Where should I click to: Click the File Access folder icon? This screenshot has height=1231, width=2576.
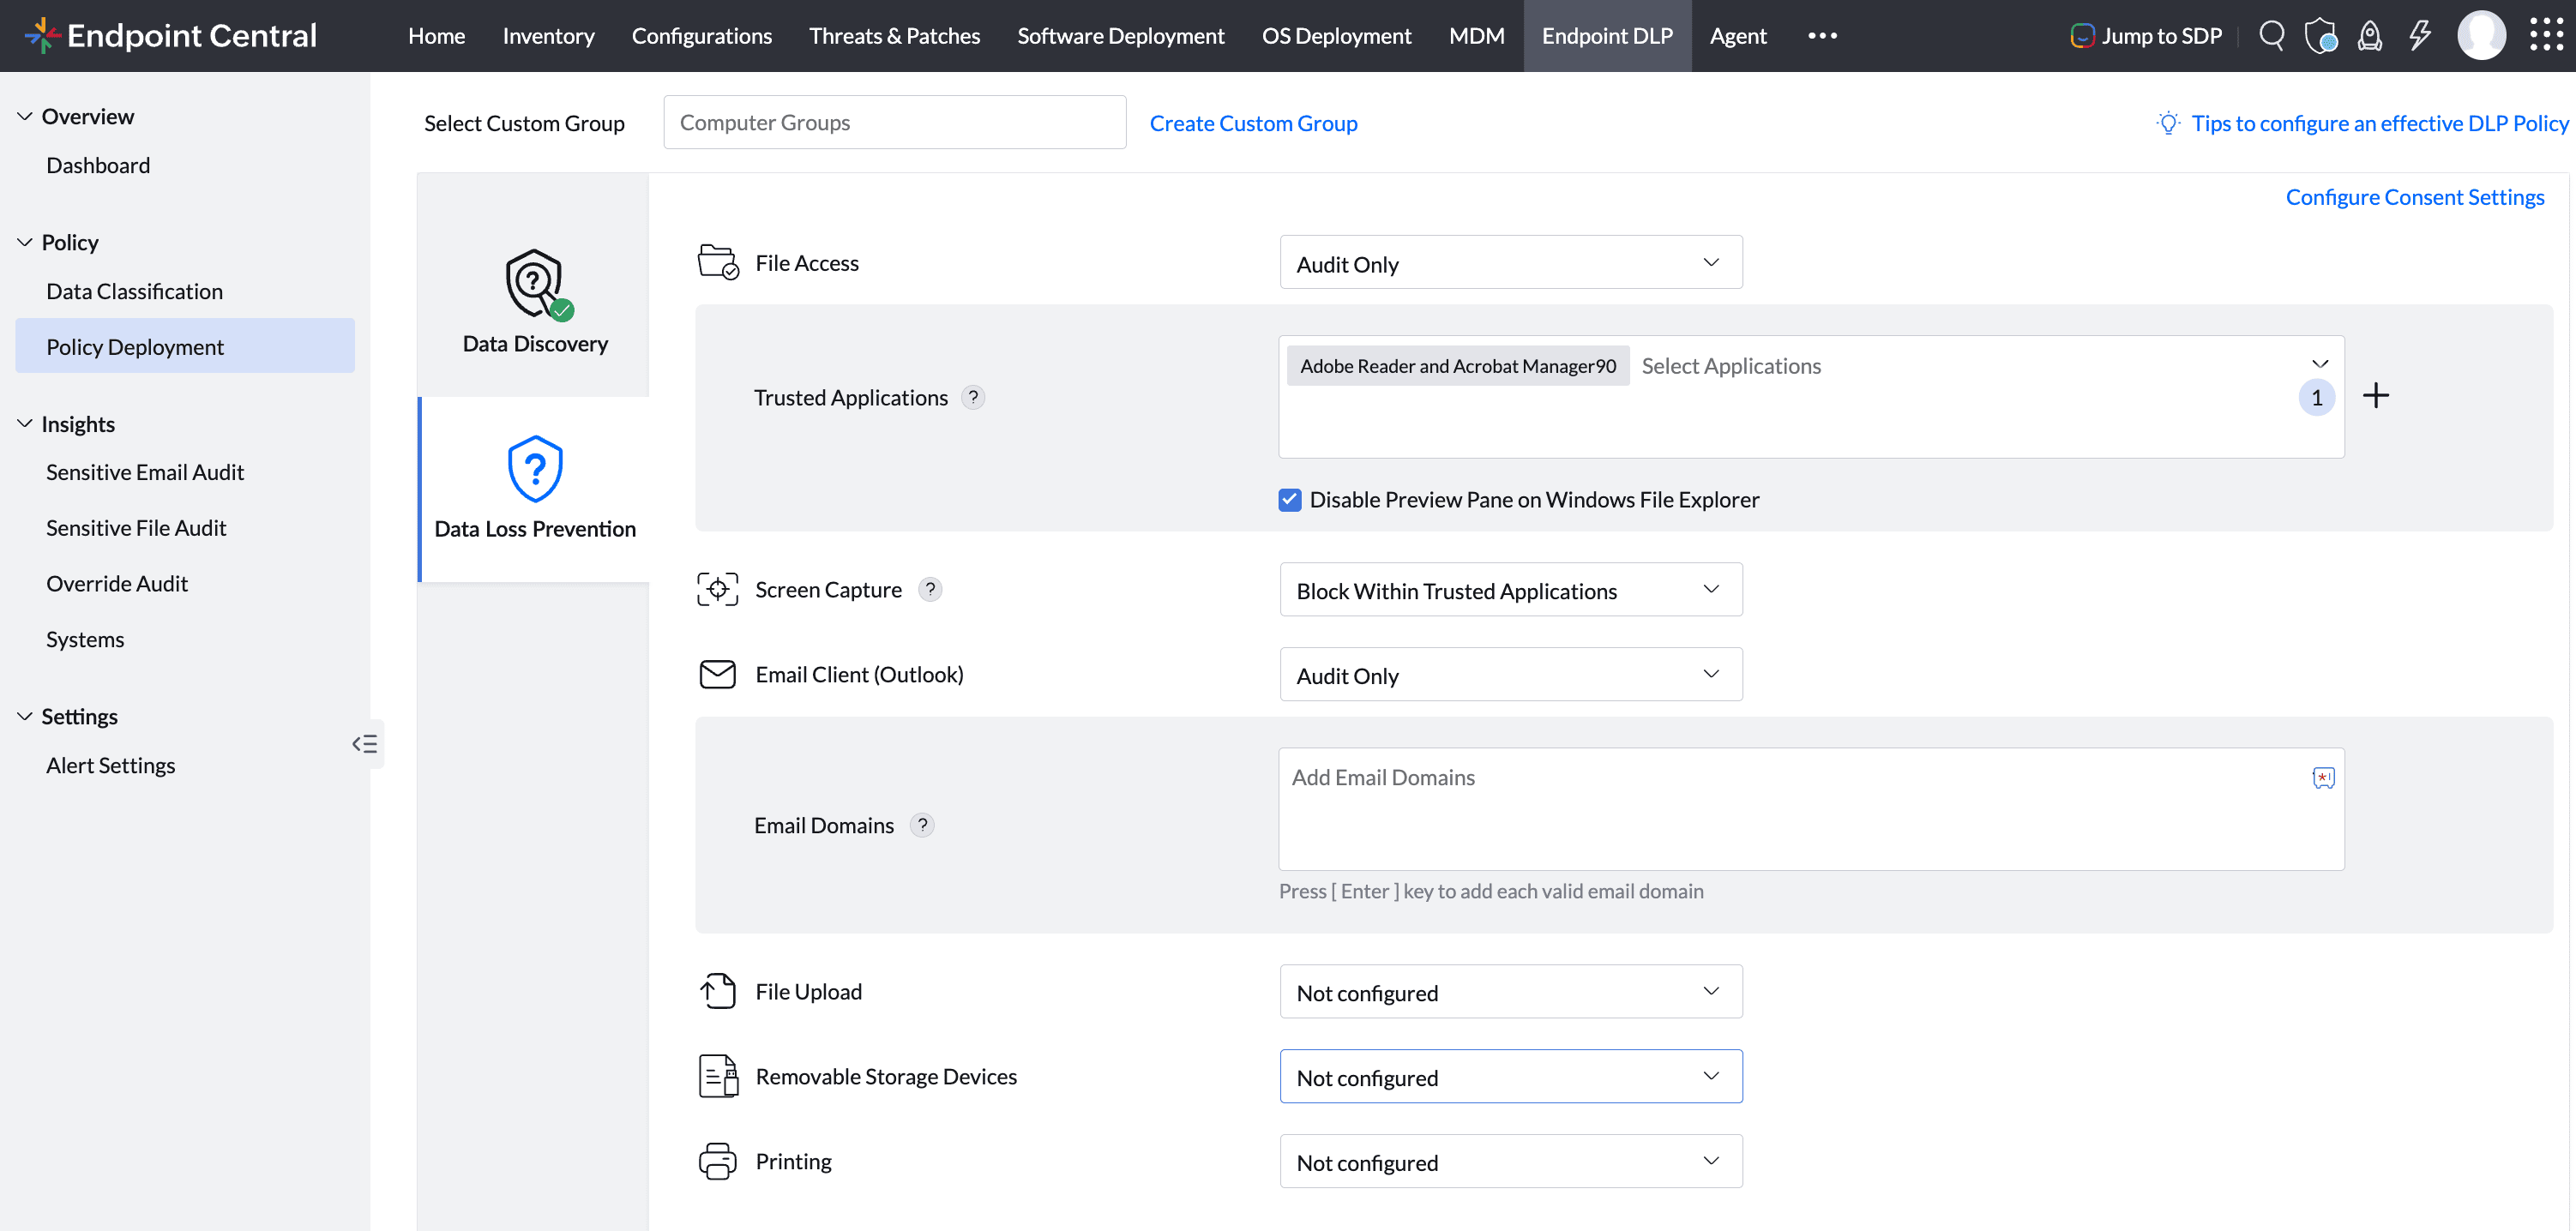click(x=717, y=262)
